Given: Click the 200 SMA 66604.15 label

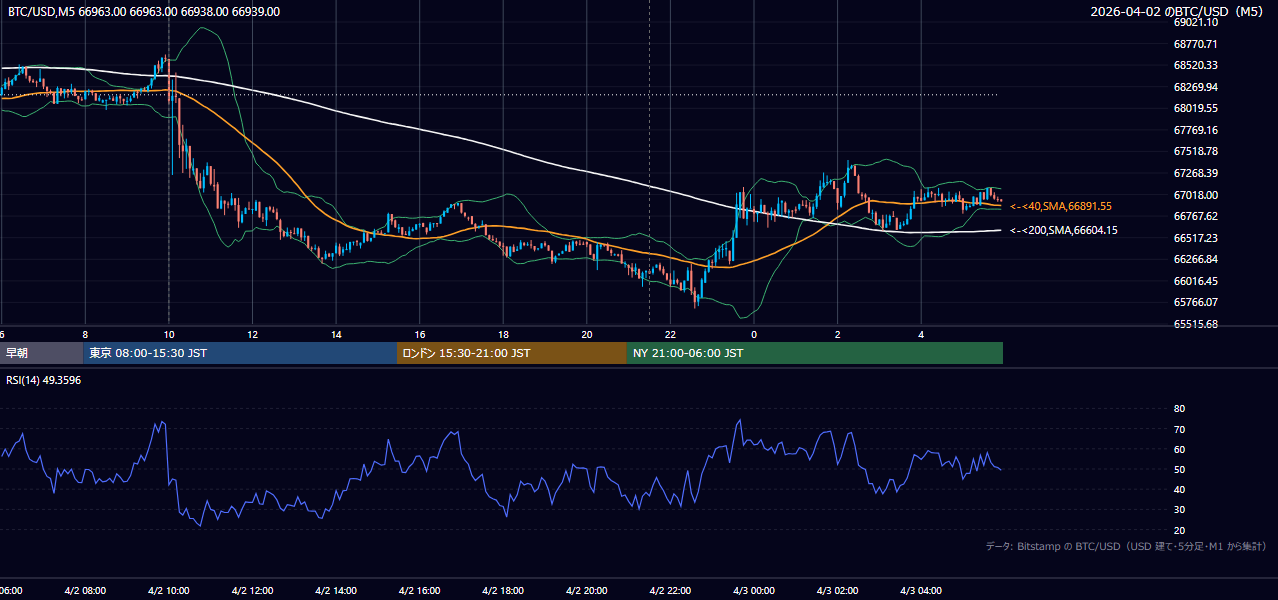Looking at the screenshot, I should [x=1064, y=230].
